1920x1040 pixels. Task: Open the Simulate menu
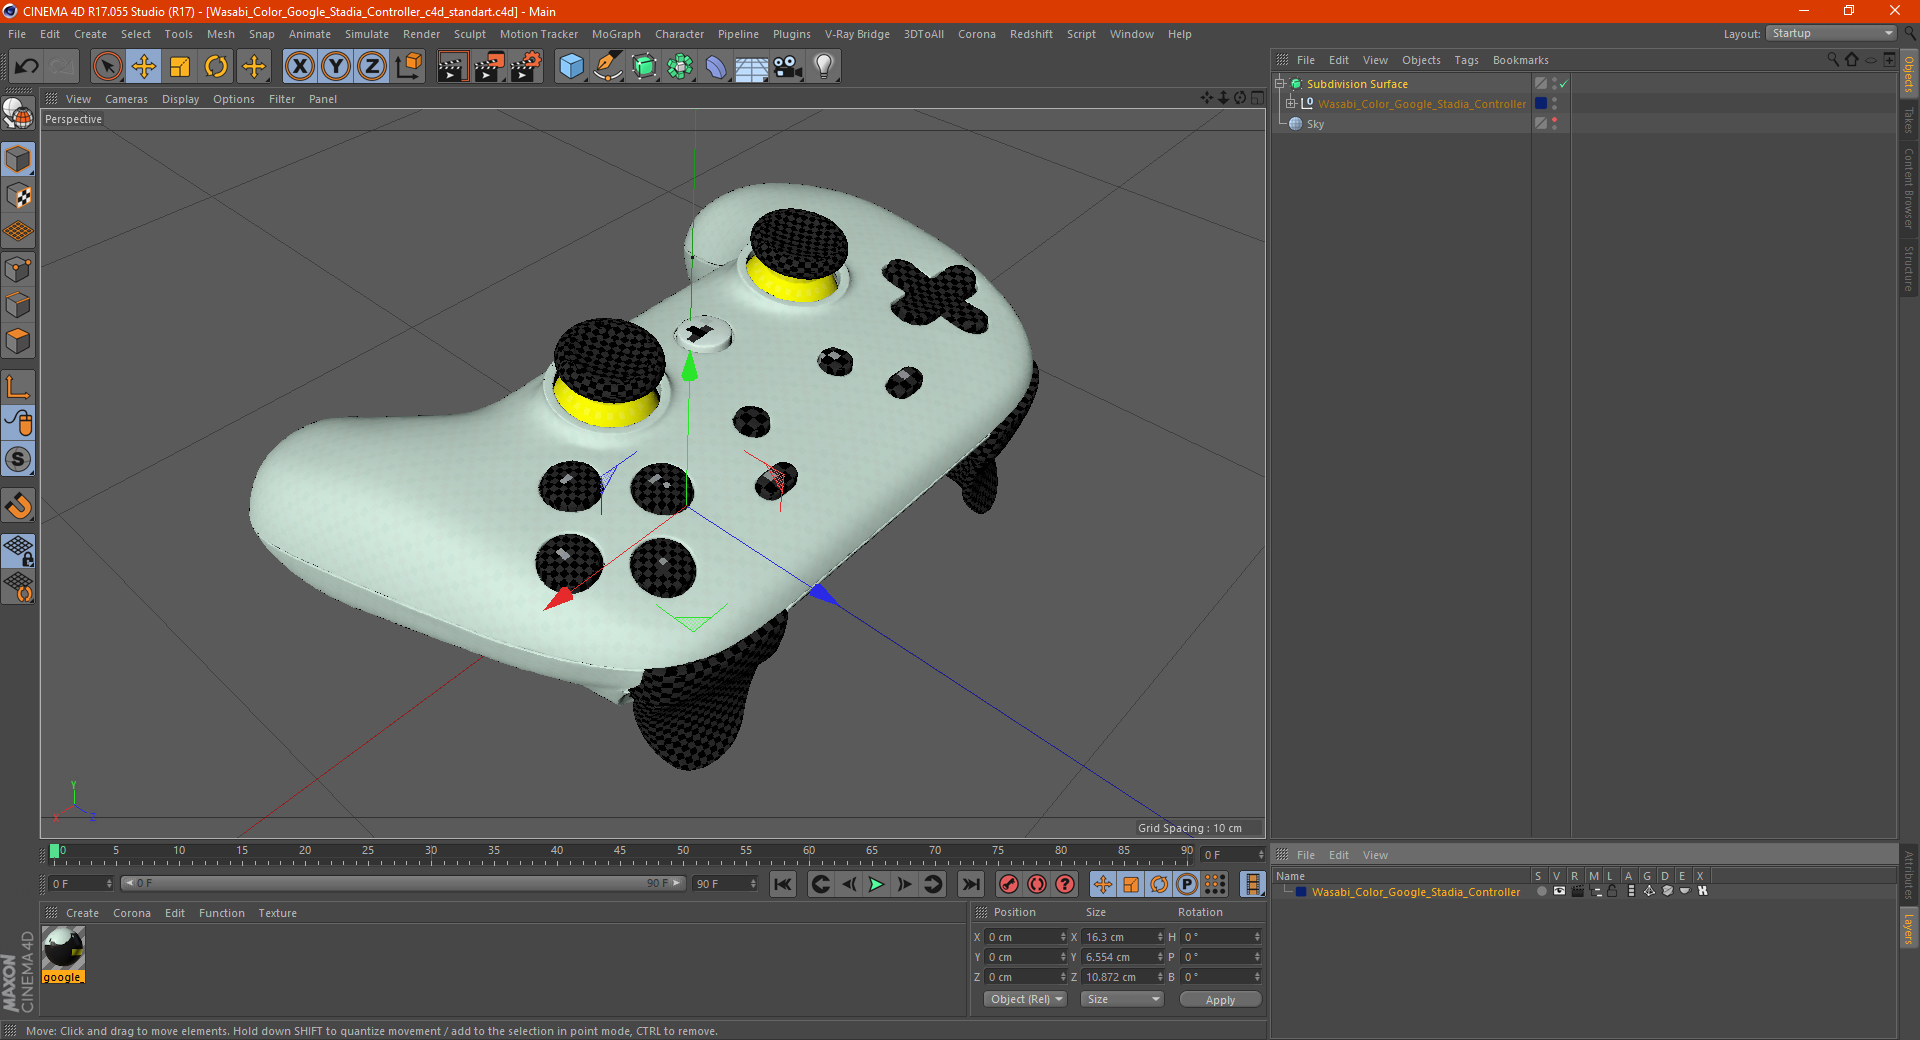[367, 34]
